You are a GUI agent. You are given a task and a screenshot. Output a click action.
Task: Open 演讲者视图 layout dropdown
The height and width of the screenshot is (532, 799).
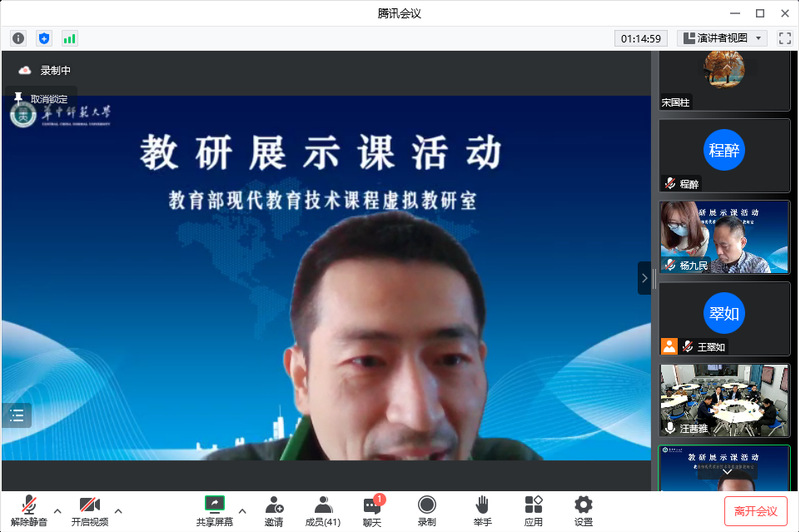click(722, 38)
